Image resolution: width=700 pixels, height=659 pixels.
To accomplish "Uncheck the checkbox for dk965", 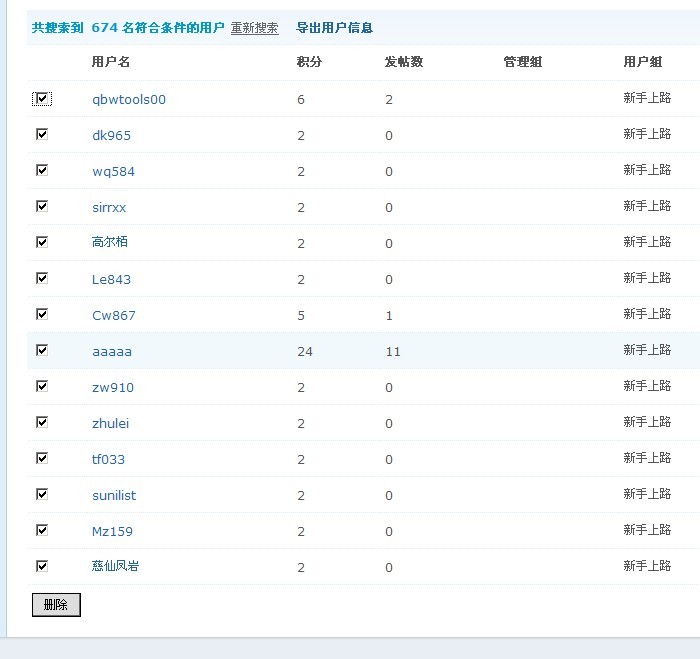I will pyautogui.click(x=42, y=134).
